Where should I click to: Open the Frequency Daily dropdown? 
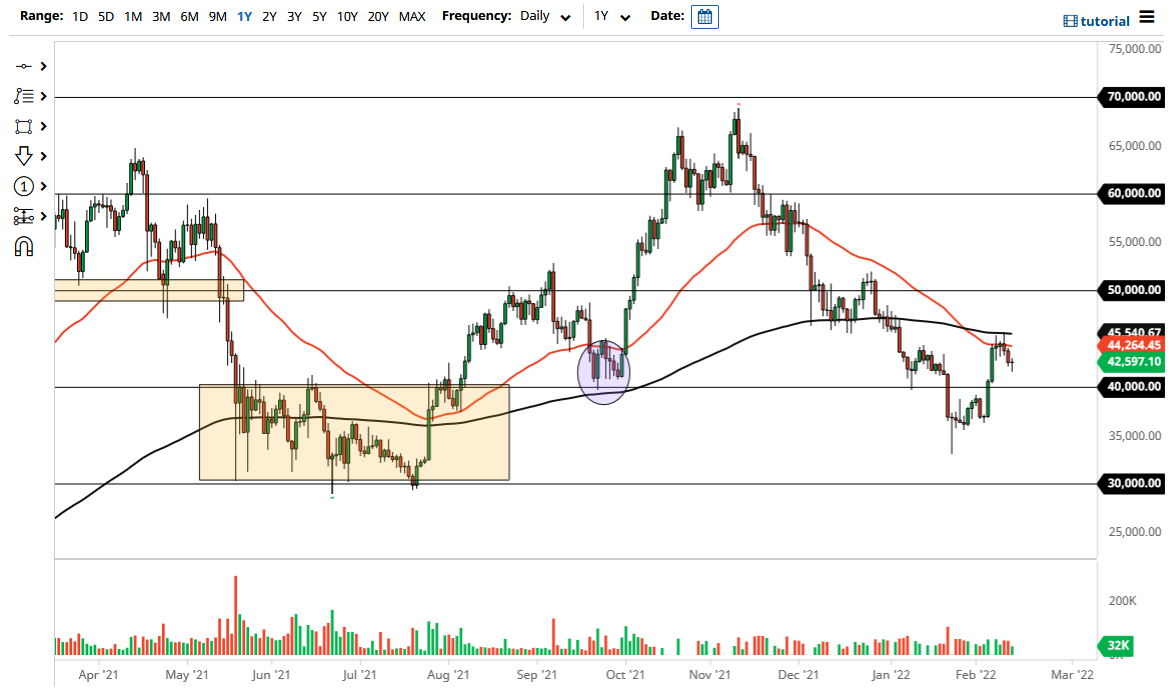(x=545, y=17)
